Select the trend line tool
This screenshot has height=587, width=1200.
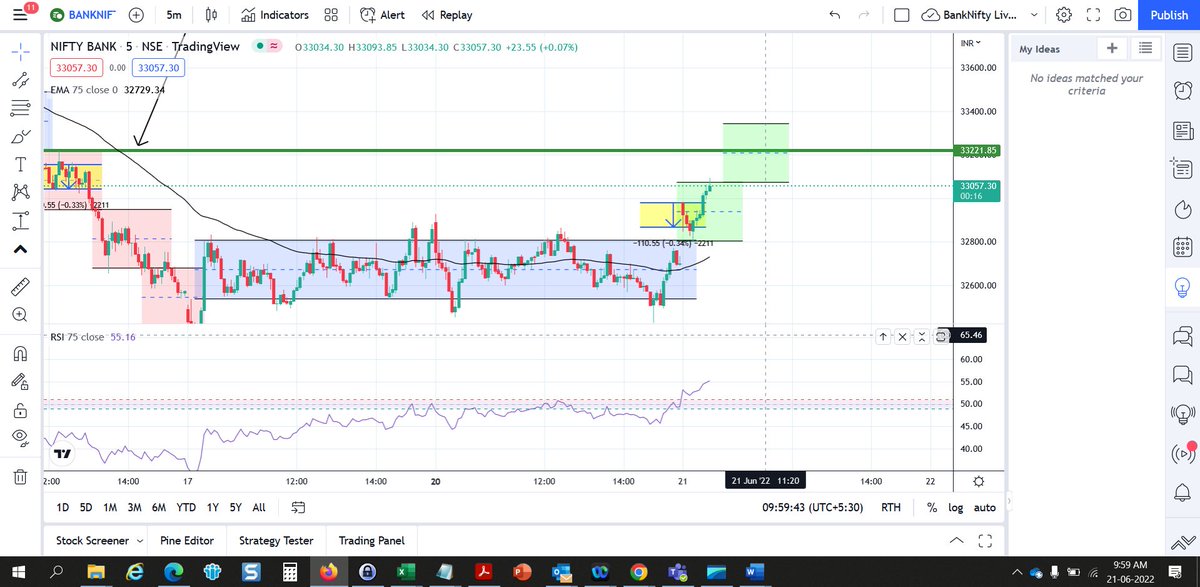tap(20, 80)
